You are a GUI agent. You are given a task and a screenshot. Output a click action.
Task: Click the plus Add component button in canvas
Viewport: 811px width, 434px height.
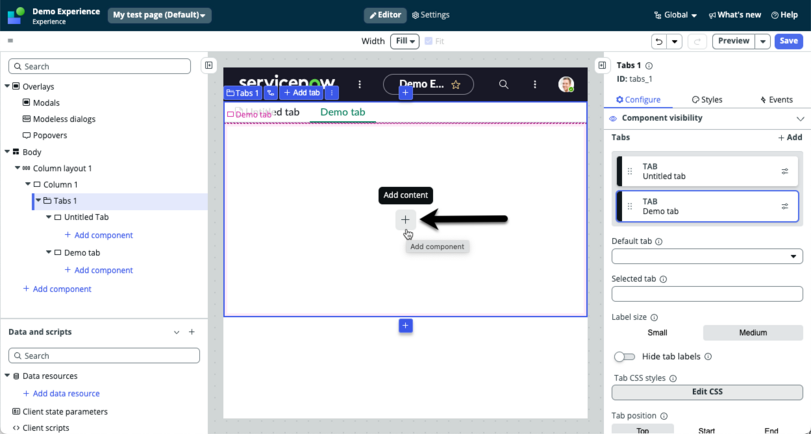click(x=405, y=220)
